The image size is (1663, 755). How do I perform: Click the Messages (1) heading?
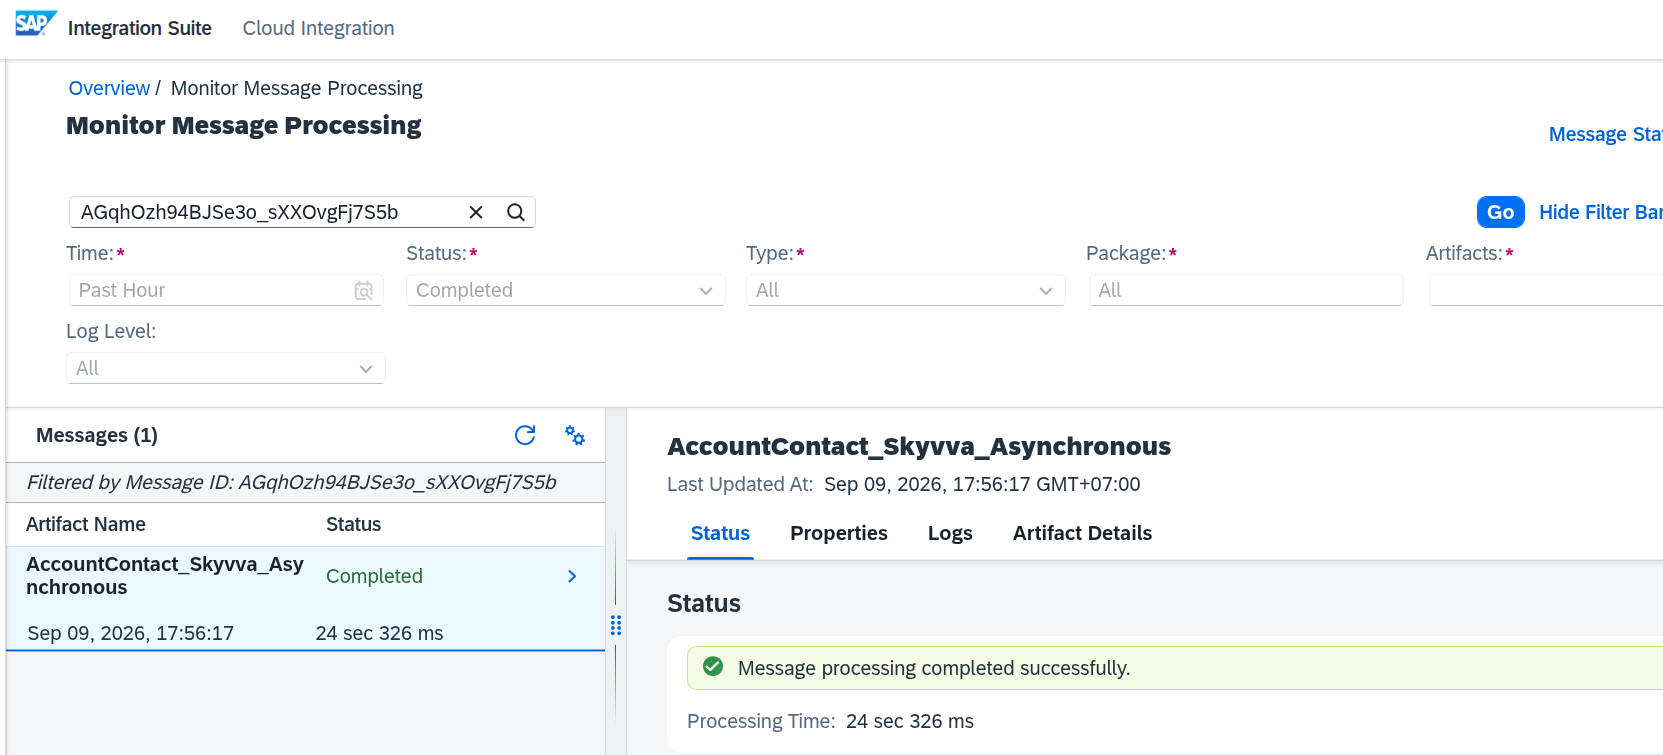tap(97, 435)
